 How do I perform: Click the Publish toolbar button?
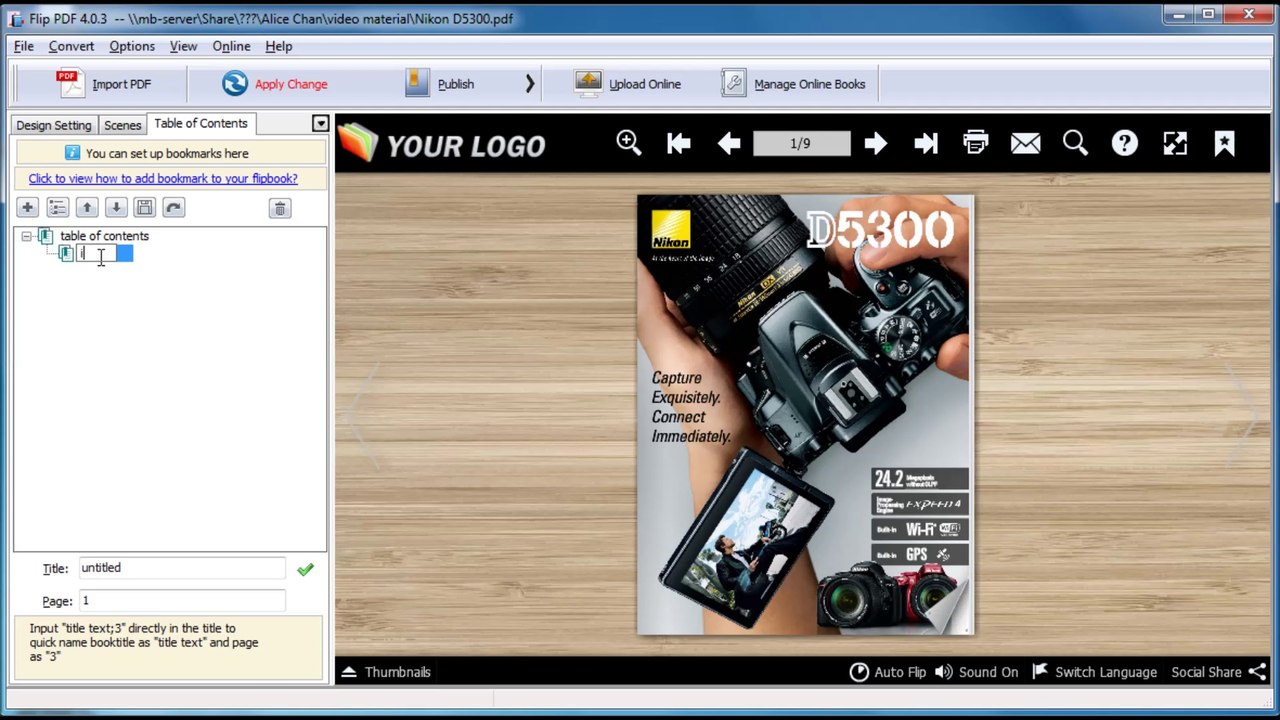440,84
